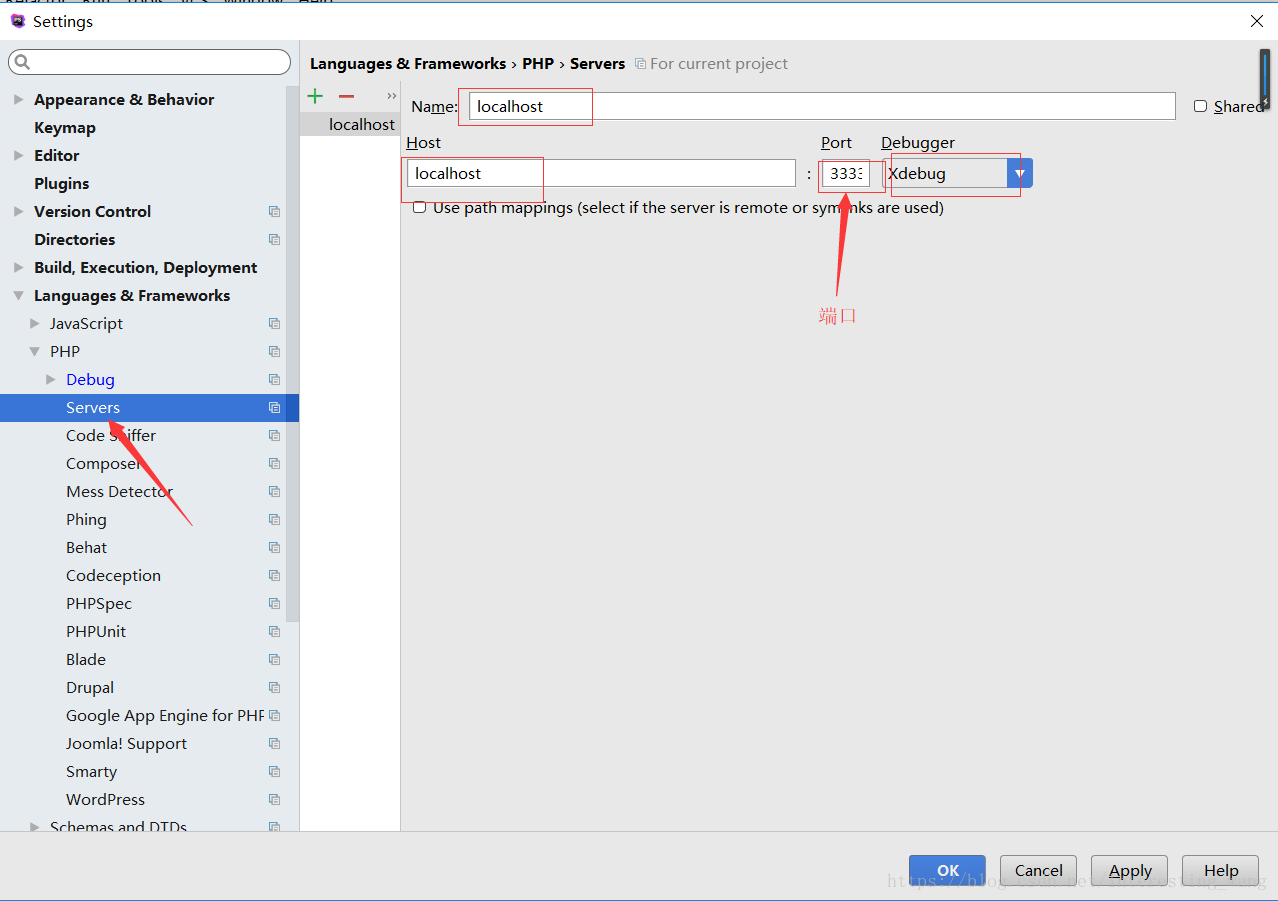Expand the Editor settings section
The height and width of the screenshot is (901, 1278).
coord(18,156)
